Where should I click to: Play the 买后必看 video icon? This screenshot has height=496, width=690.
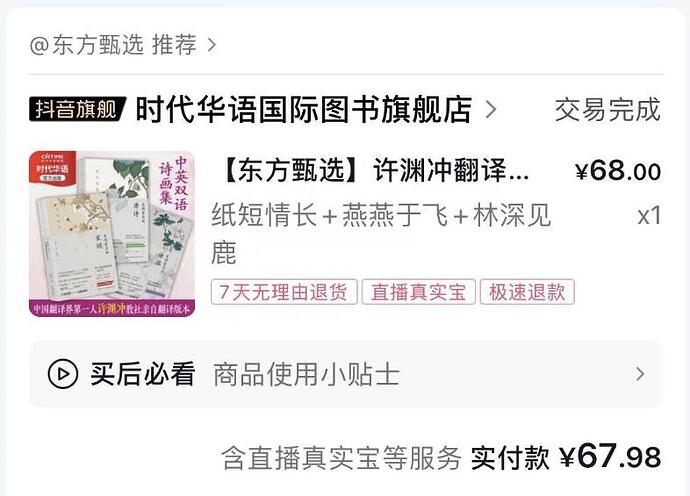click(x=63, y=374)
